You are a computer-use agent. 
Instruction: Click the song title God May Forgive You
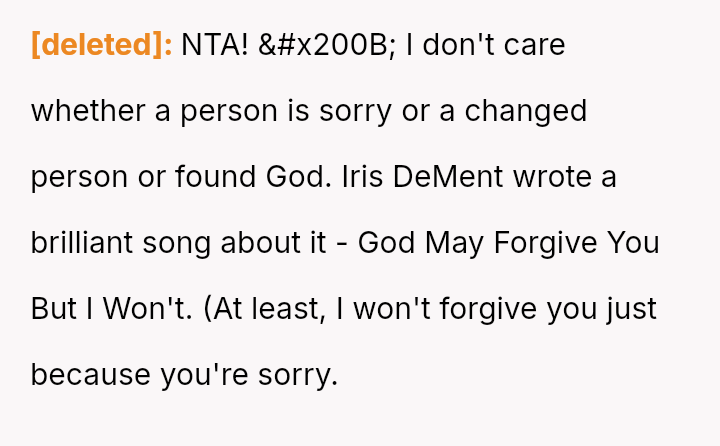[508, 243]
